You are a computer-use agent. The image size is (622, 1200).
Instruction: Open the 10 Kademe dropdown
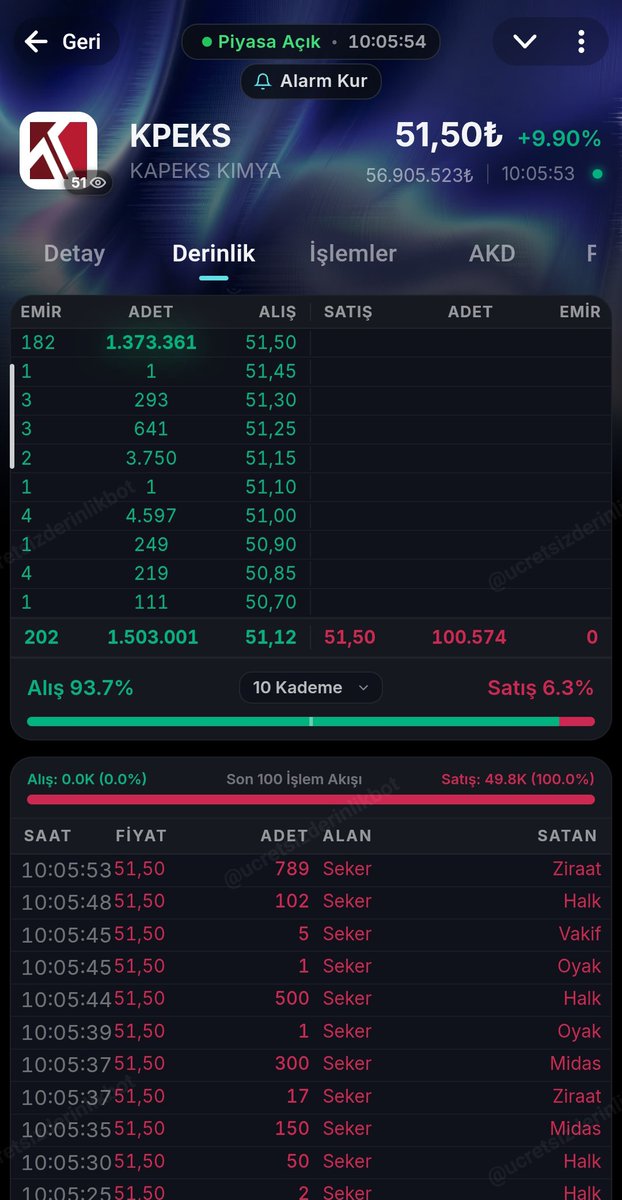[x=311, y=688]
